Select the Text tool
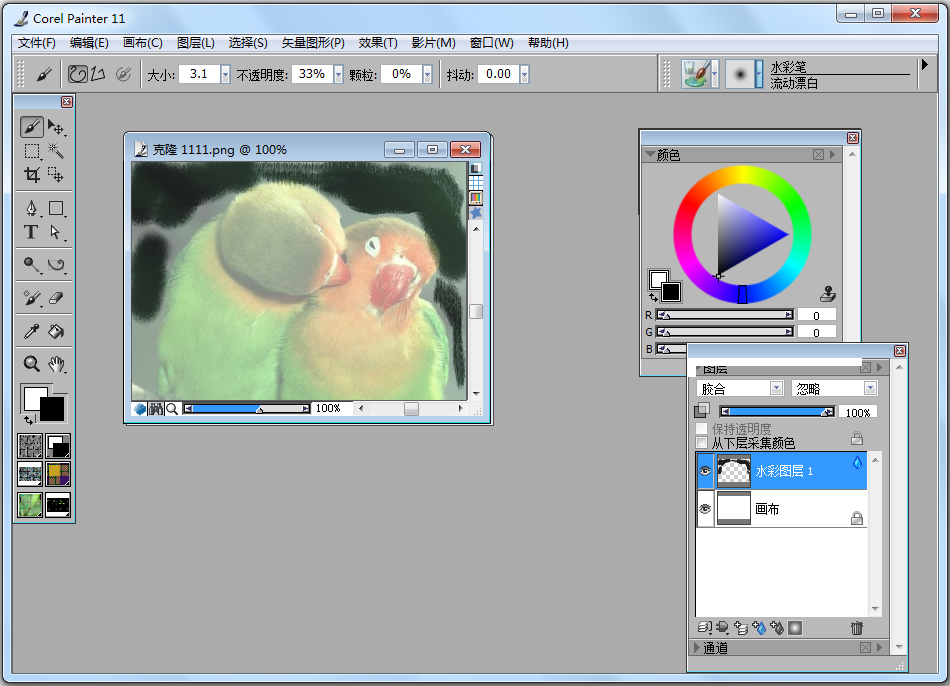The image size is (950, 686). [32, 232]
